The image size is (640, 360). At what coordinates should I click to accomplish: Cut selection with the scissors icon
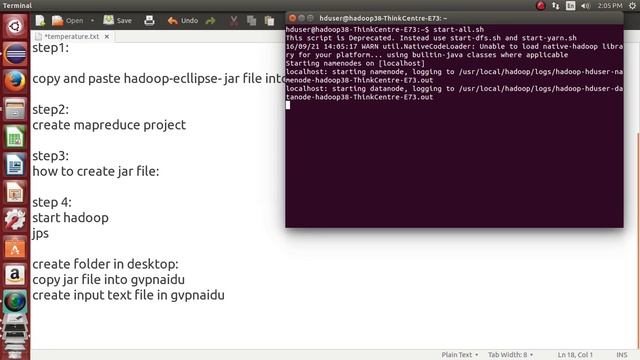233,20
